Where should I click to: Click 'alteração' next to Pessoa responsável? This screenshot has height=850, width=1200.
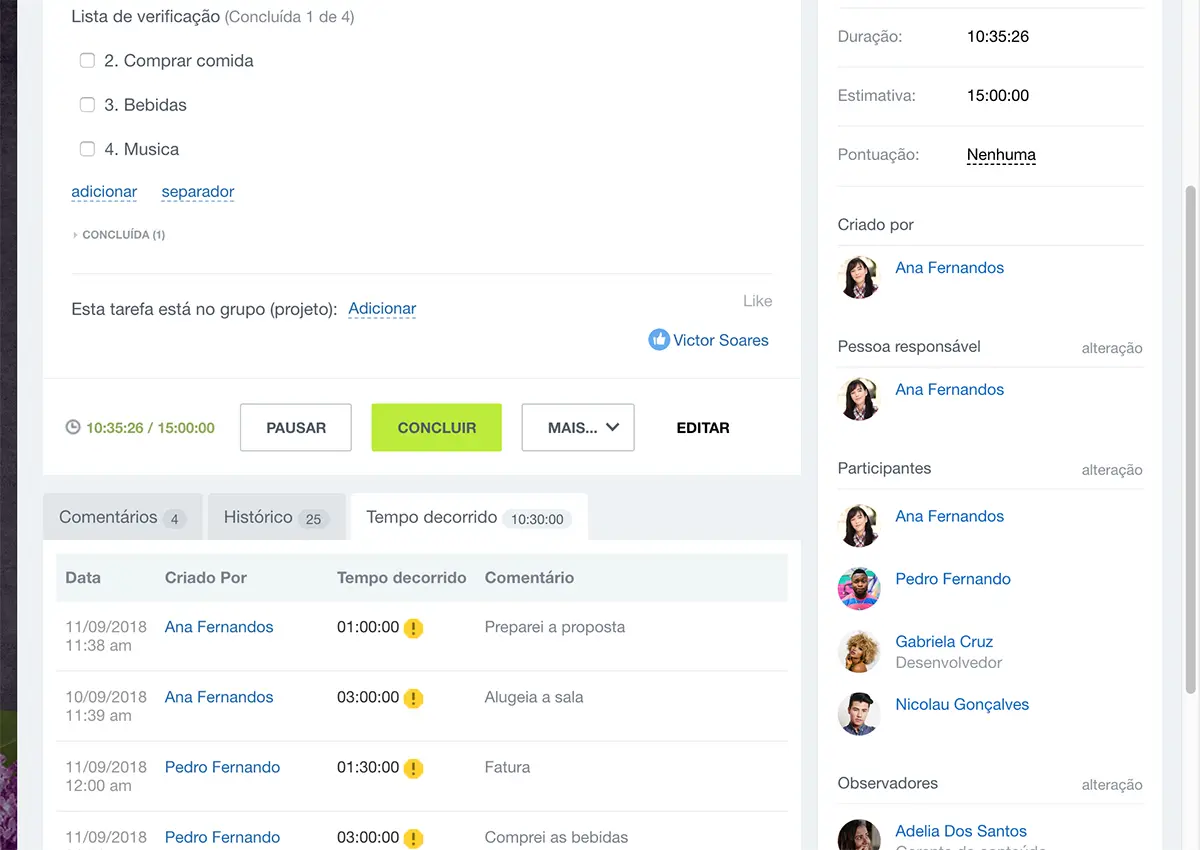[x=1111, y=348]
